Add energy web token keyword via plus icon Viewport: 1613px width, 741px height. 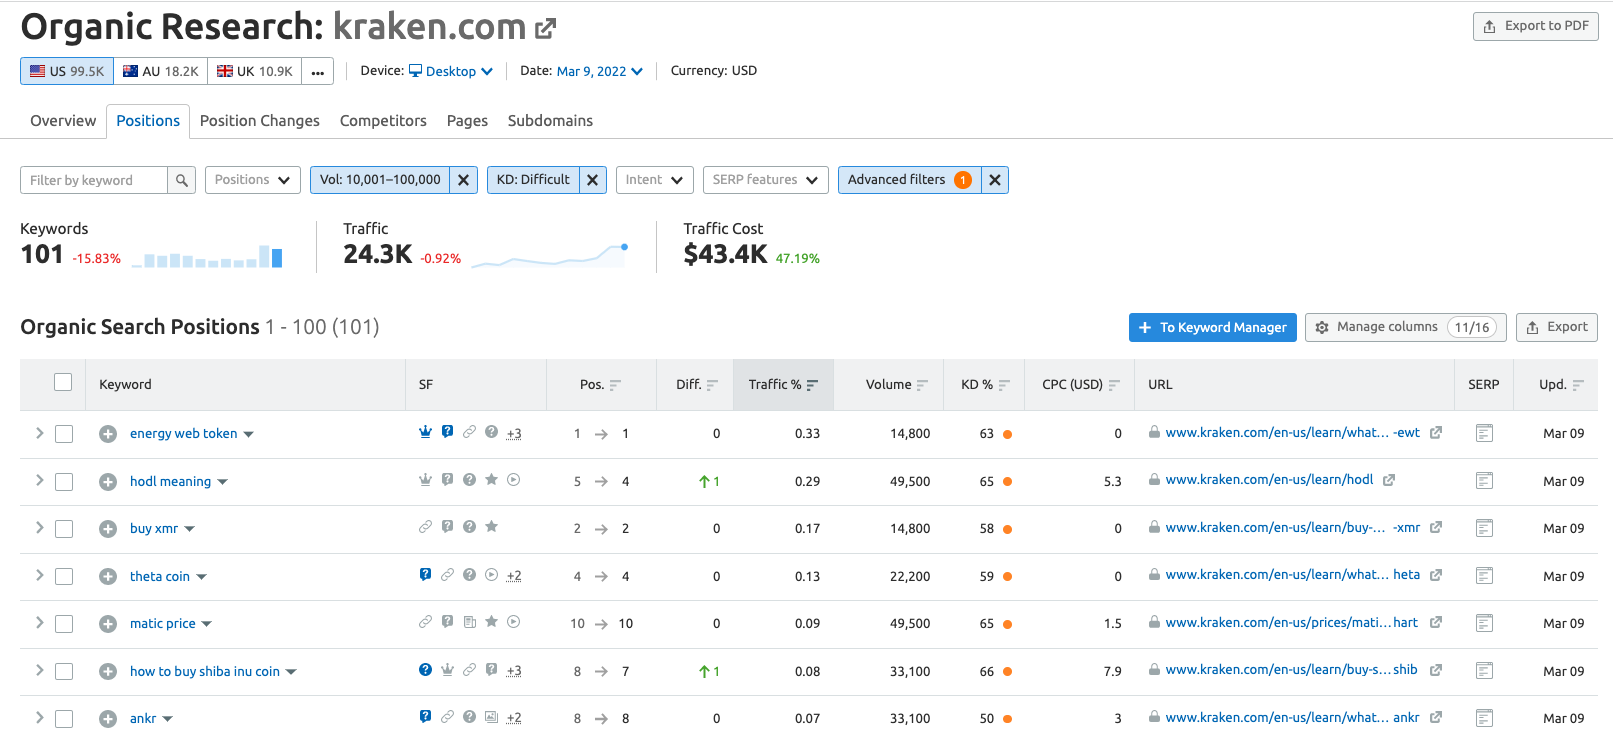(x=108, y=434)
